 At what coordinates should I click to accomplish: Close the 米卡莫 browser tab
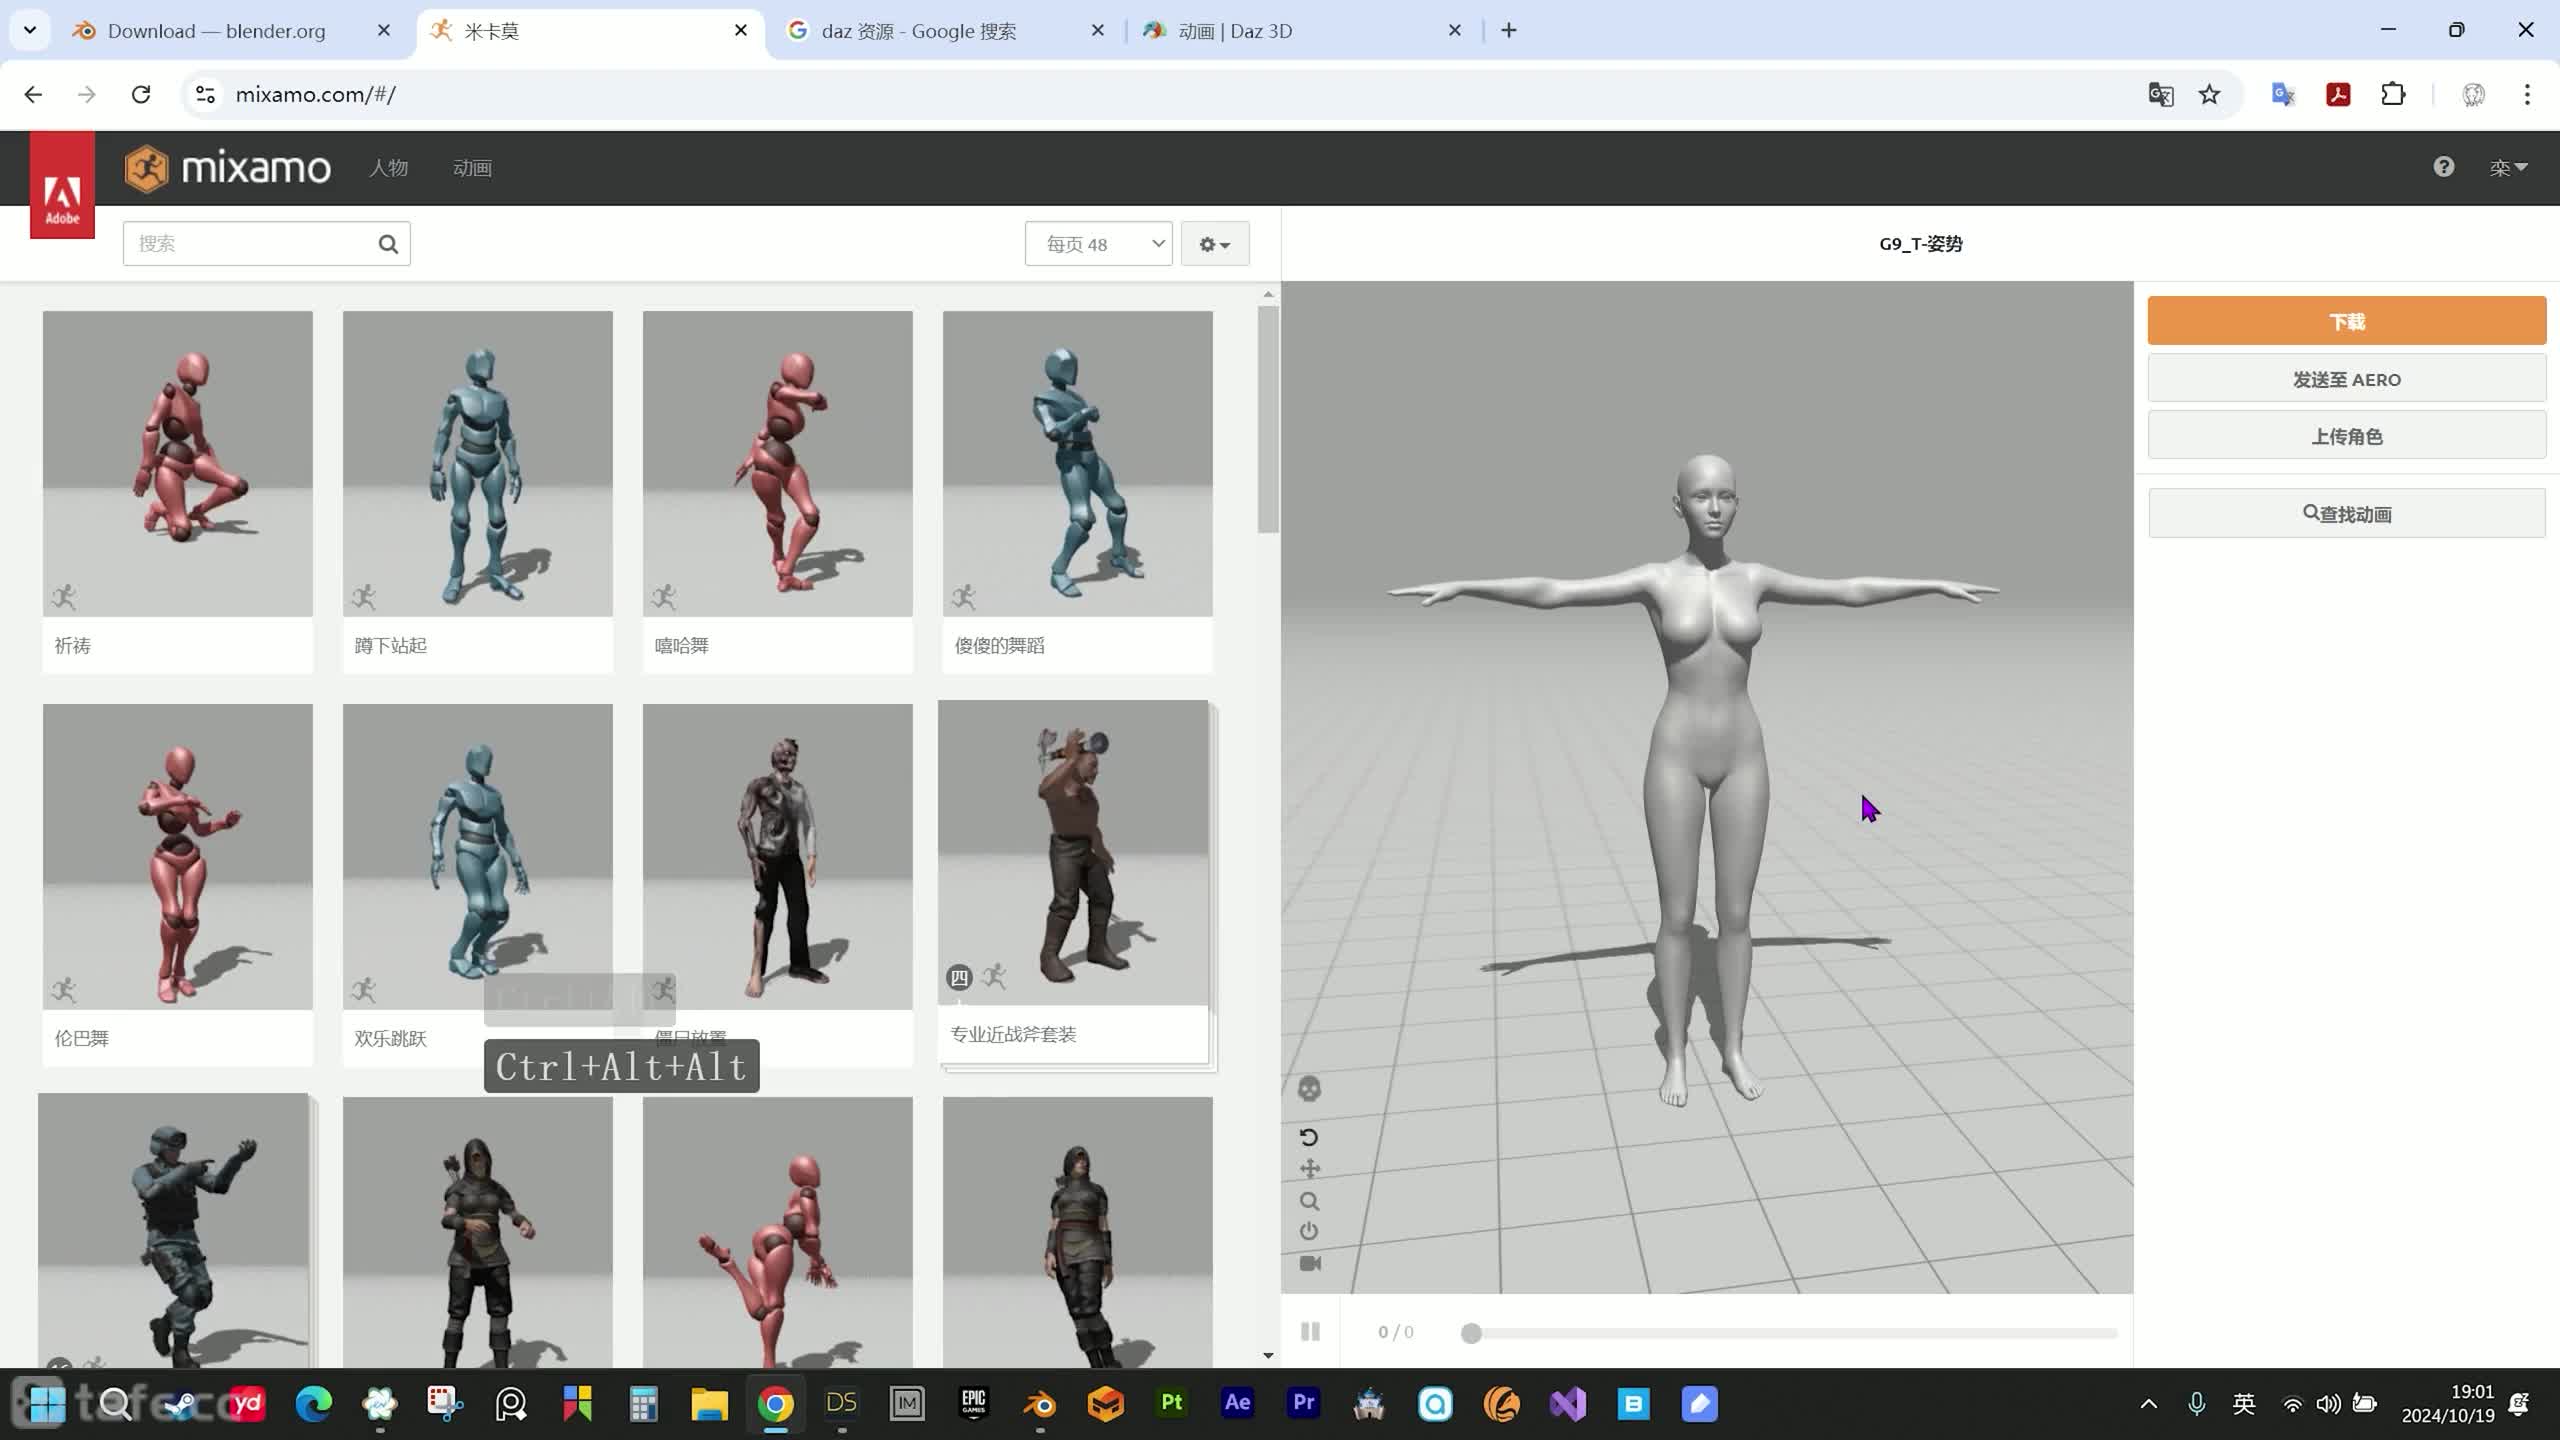pos(741,31)
